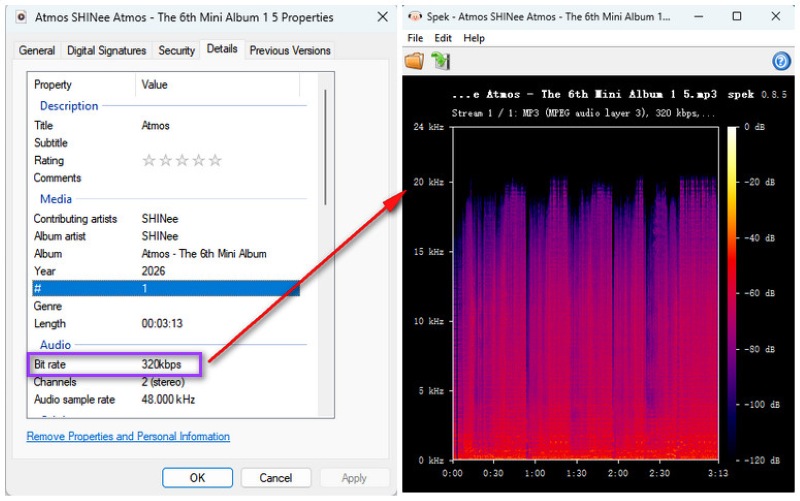Click the Genre property row
The image size is (800, 501).
pyautogui.click(x=166, y=306)
